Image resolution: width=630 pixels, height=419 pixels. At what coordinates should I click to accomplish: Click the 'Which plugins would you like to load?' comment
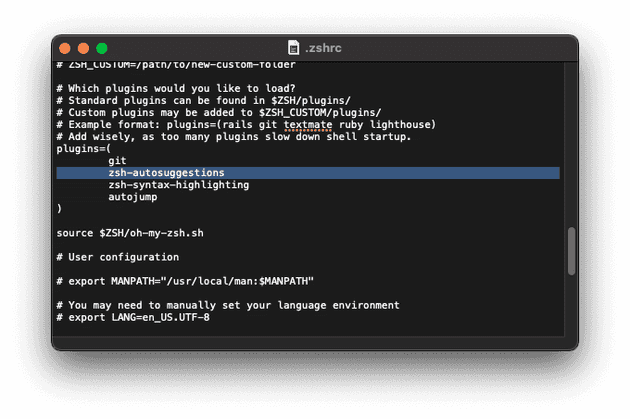pos(176,88)
